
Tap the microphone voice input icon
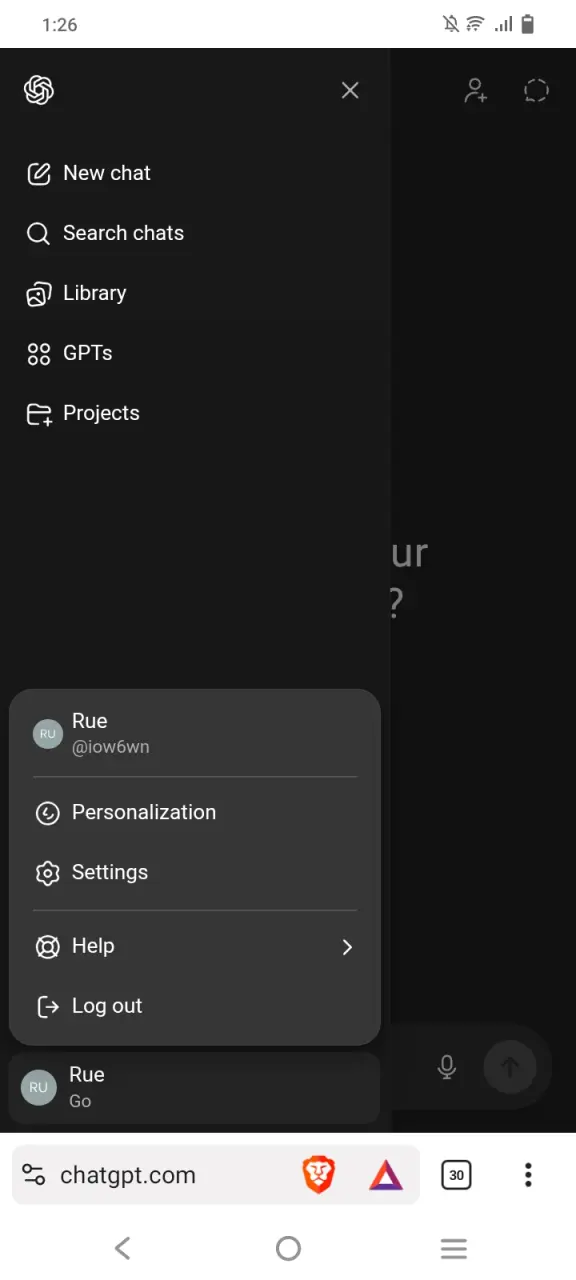pos(447,1067)
